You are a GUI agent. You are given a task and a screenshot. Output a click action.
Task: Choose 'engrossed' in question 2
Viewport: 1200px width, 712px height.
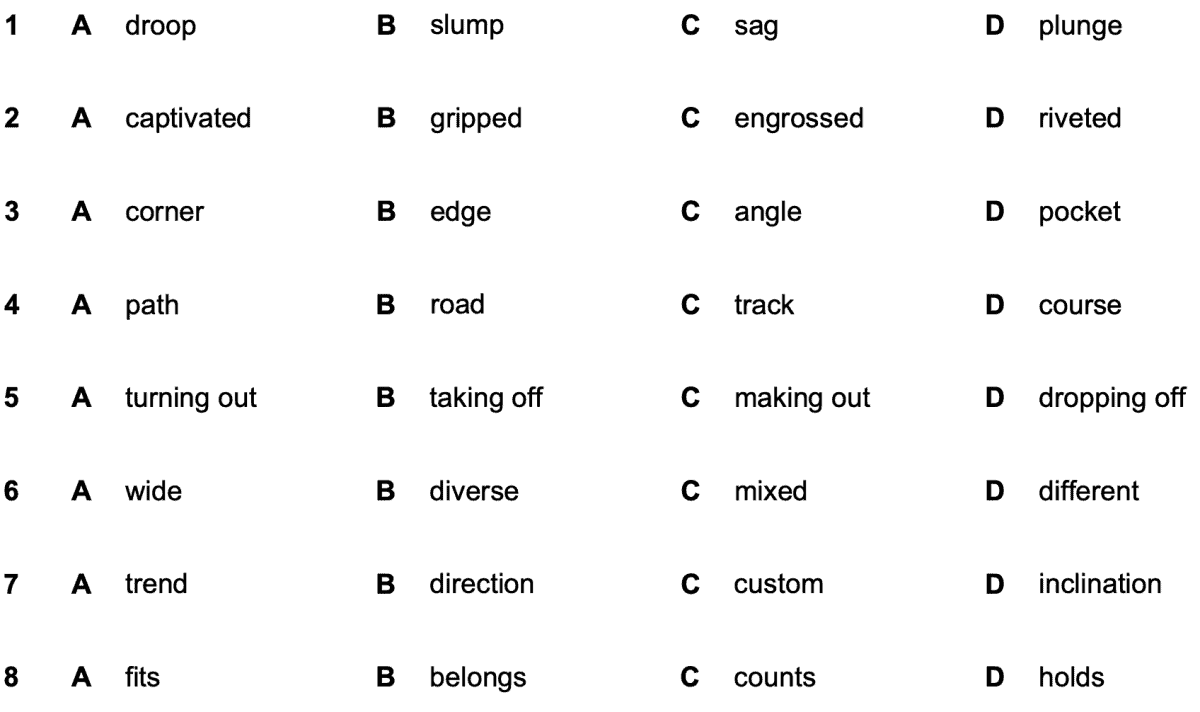pos(798,120)
